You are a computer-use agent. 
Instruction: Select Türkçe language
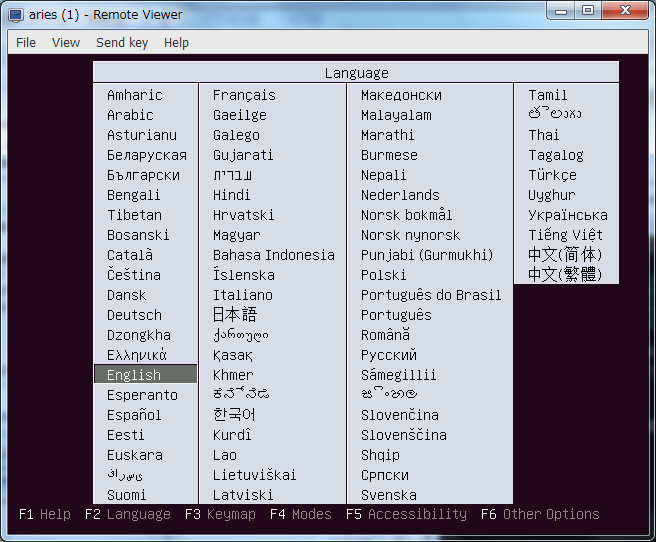[x=552, y=175]
